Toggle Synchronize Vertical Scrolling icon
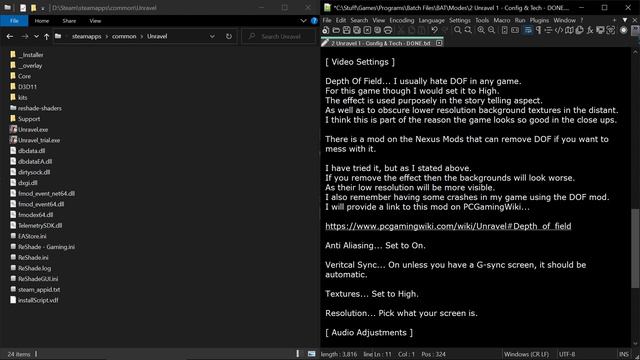This screenshot has height=360, width=640. pos(504,30)
